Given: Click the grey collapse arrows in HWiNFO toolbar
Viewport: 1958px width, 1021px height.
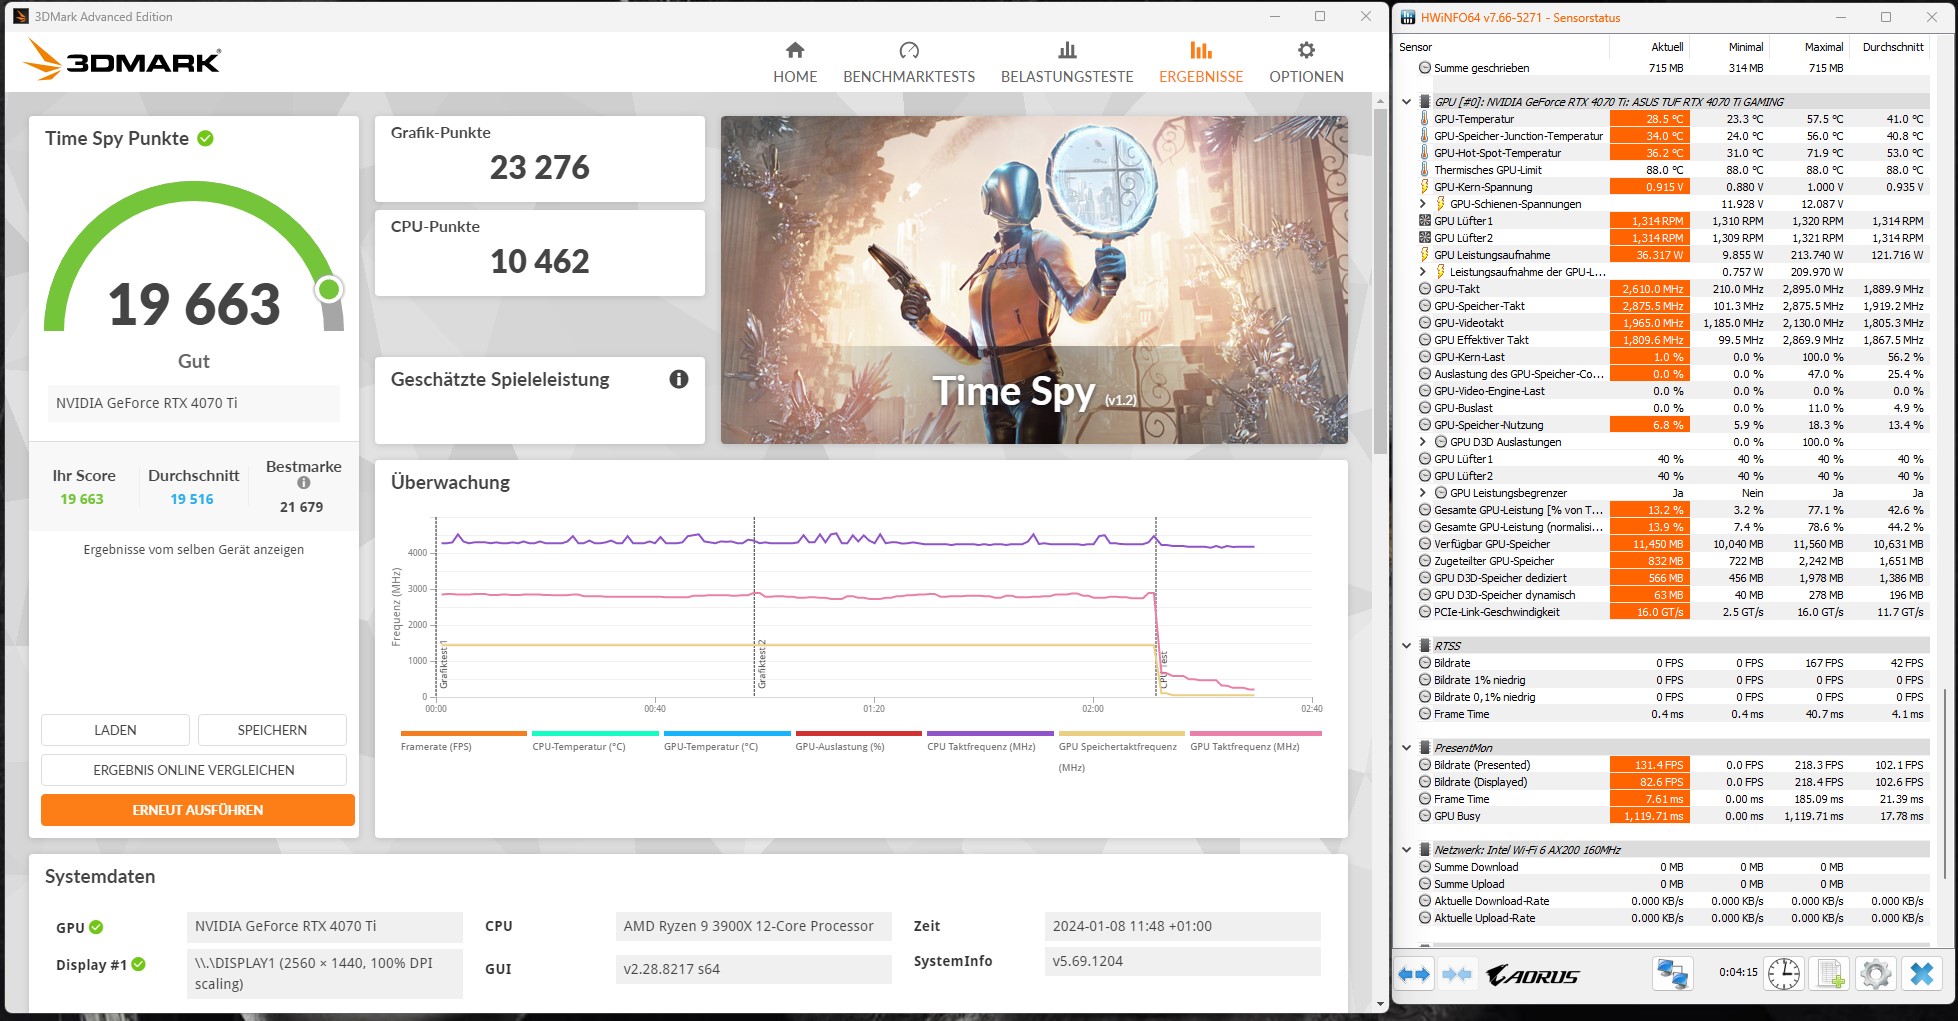Looking at the screenshot, I should point(1457,974).
